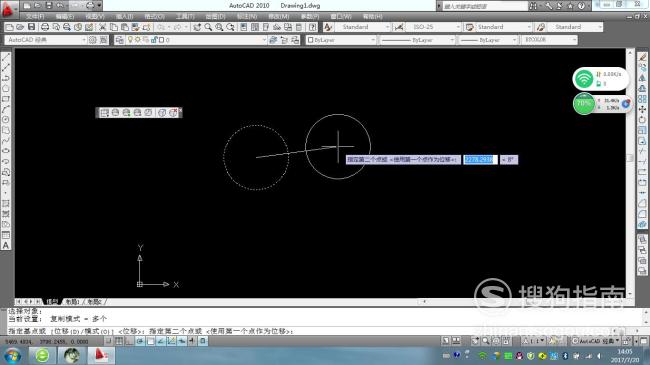The height and width of the screenshot is (365, 650).
Task: Select the Text tool at toolbar bottom
Action: [6, 246]
